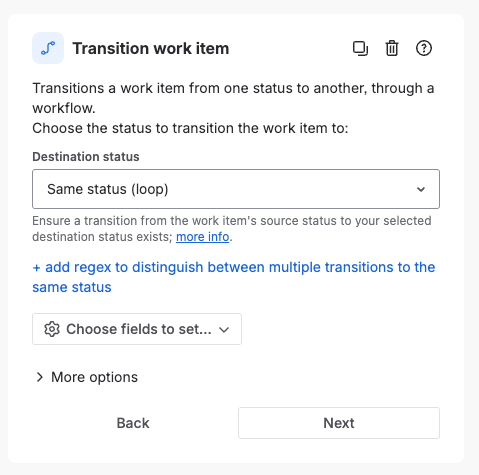This screenshot has width=479, height=475.
Task: Go back with the Back button
Action: coord(133,423)
